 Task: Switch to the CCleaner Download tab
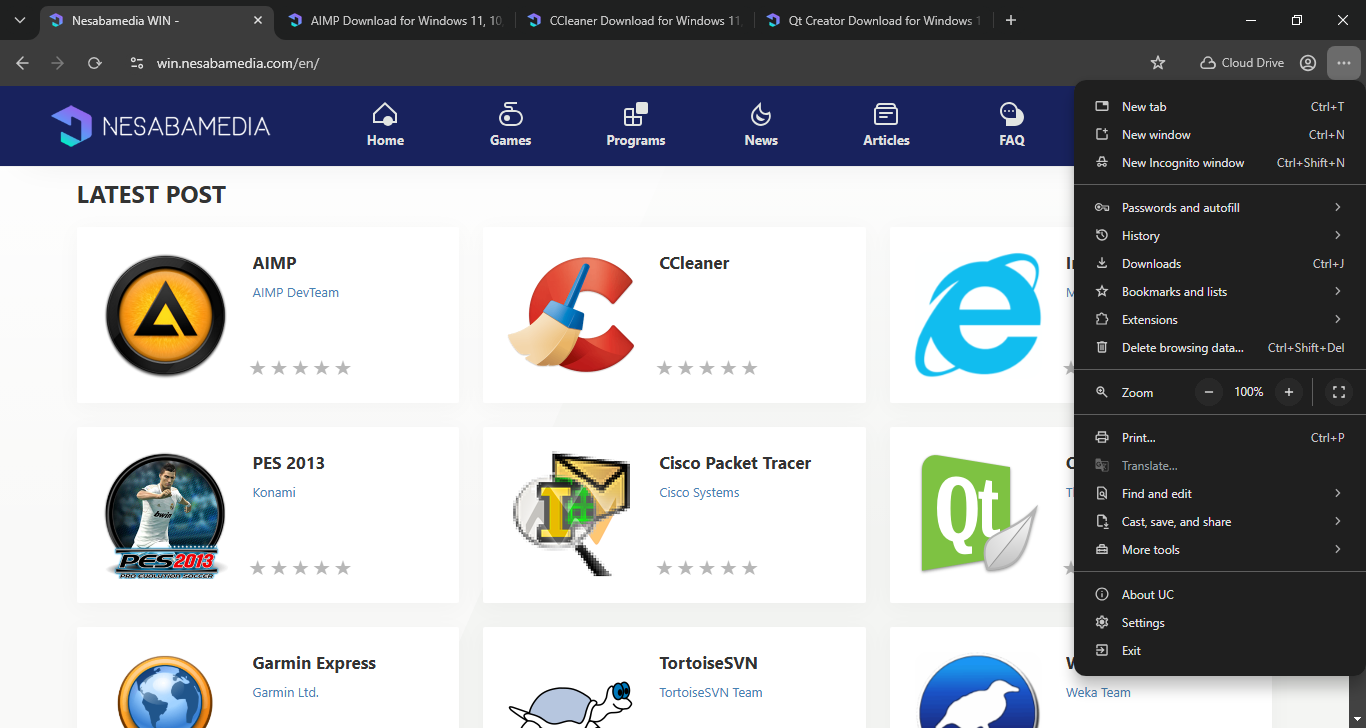coord(633,20)
